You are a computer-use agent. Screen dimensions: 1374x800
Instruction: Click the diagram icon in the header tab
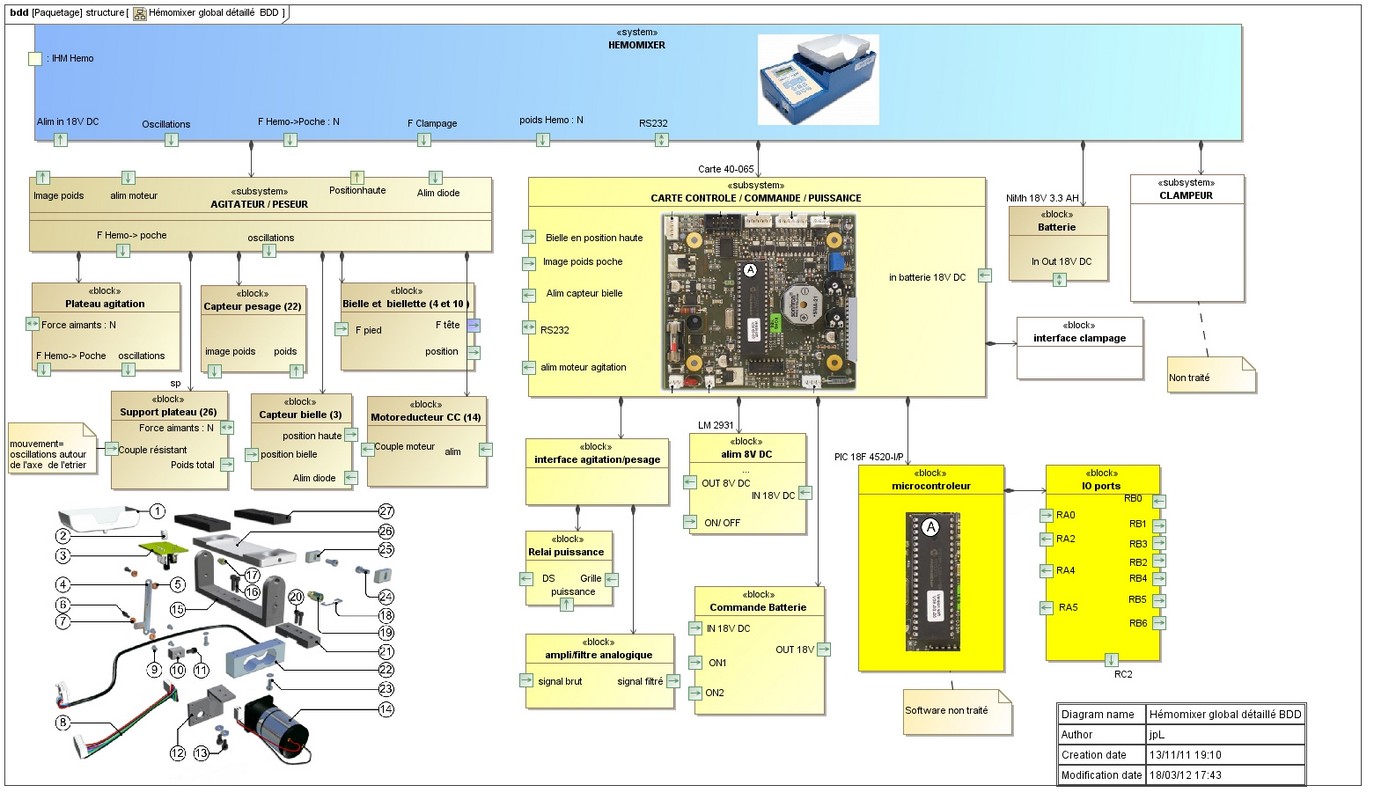tap(140, 13)
